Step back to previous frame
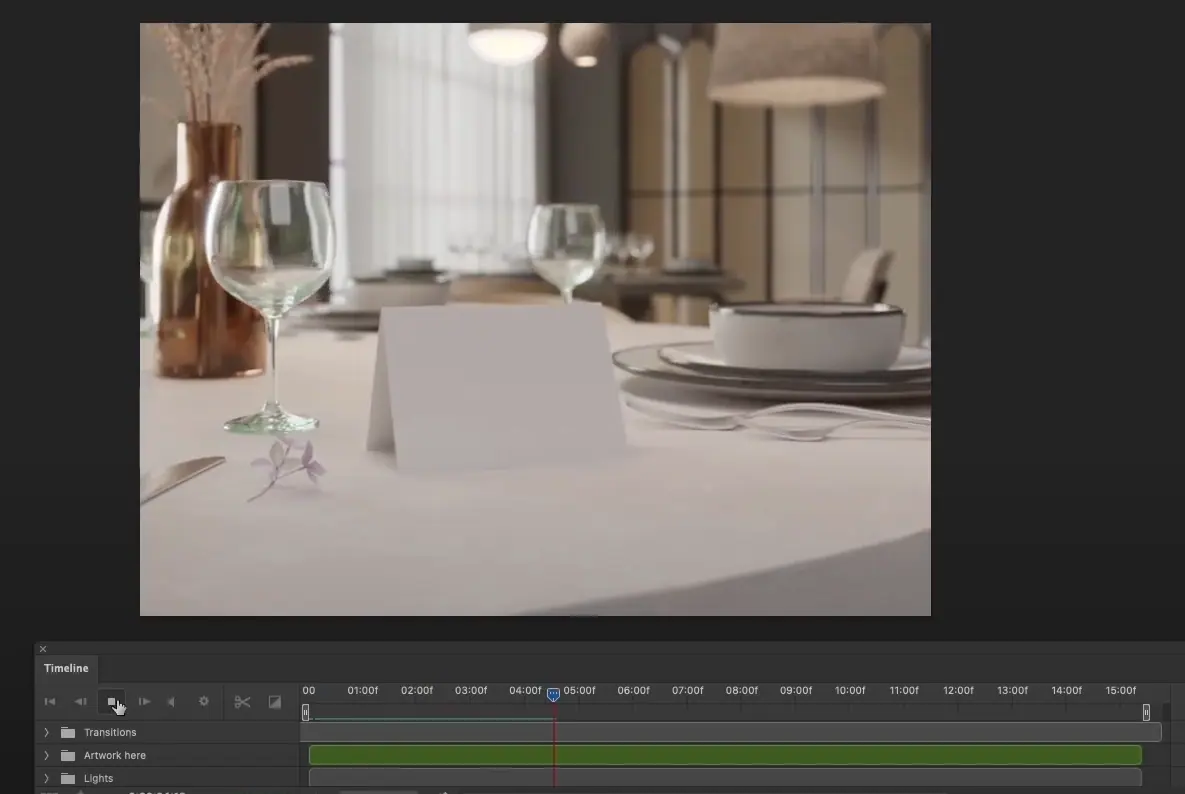Viewport: 1185px width, 794px height. tap(81, 702)
